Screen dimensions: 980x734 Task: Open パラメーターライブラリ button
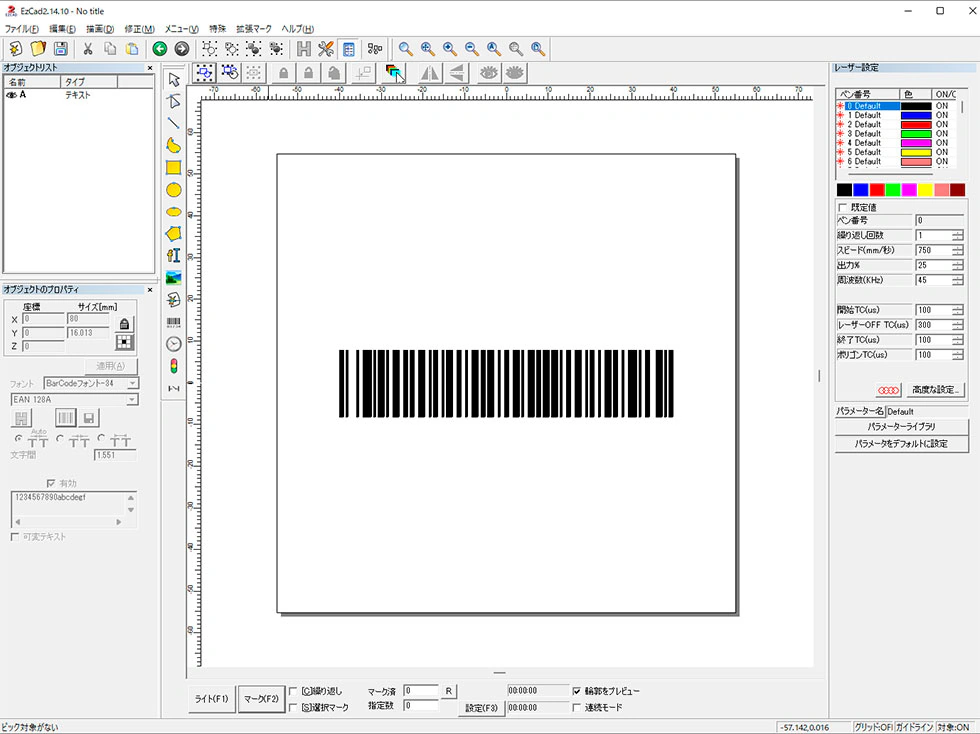click(901, 426)
